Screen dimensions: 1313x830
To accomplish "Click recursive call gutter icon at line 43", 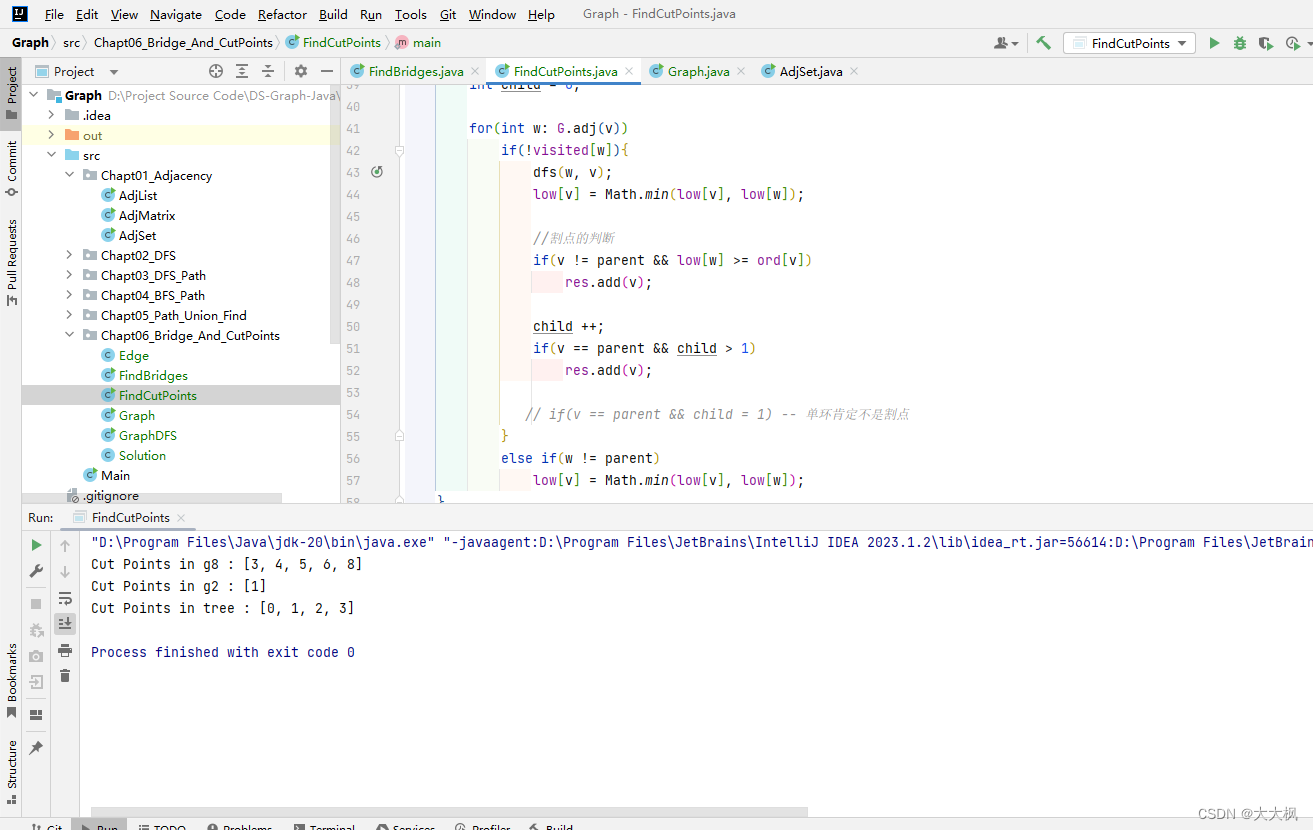I will click(x=377, y=172).
